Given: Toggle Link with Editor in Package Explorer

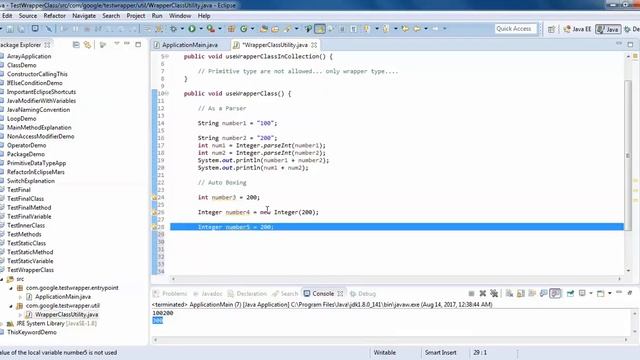Looking at the screenshot, I should [x=87, y=45].
